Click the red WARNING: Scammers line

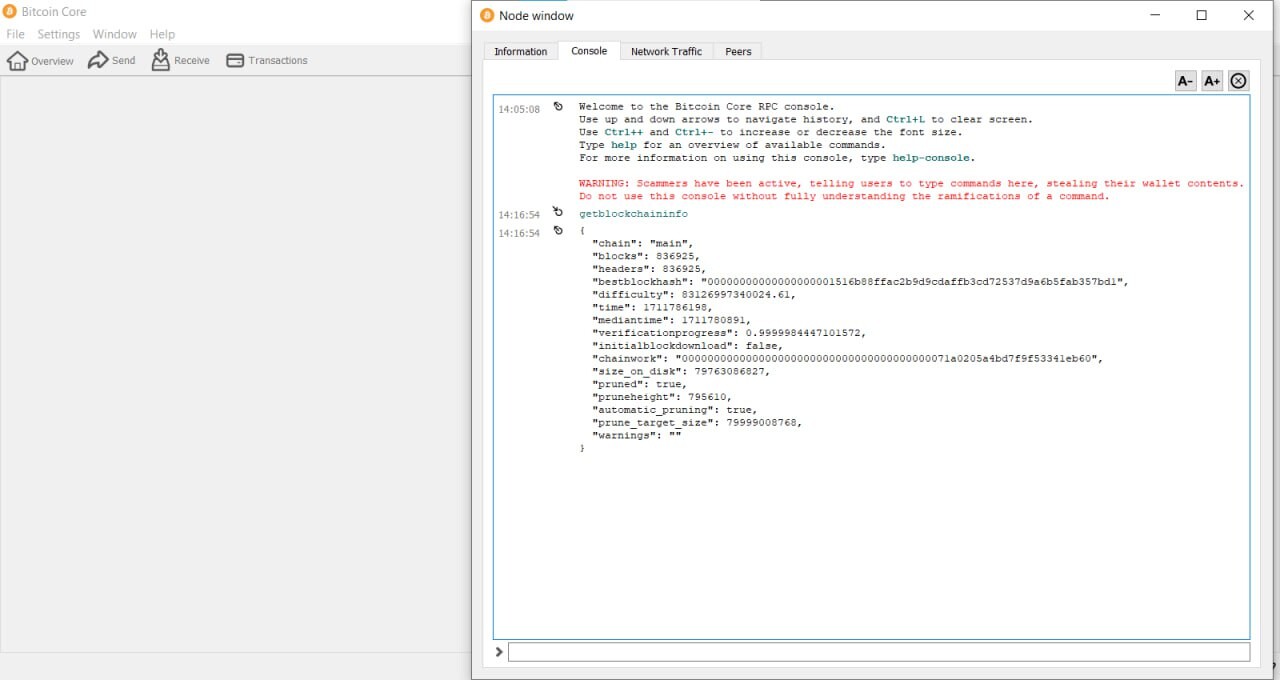(x=911, y=184)
